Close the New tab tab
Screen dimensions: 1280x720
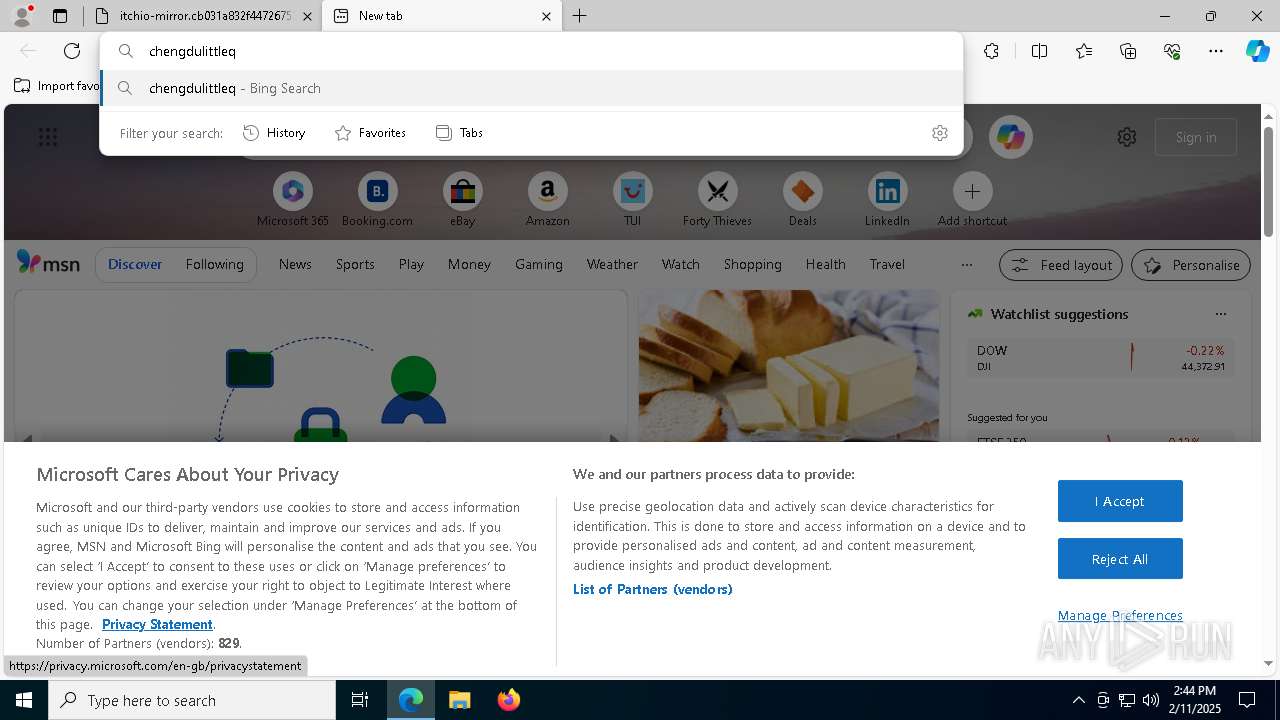click(546, 16)
